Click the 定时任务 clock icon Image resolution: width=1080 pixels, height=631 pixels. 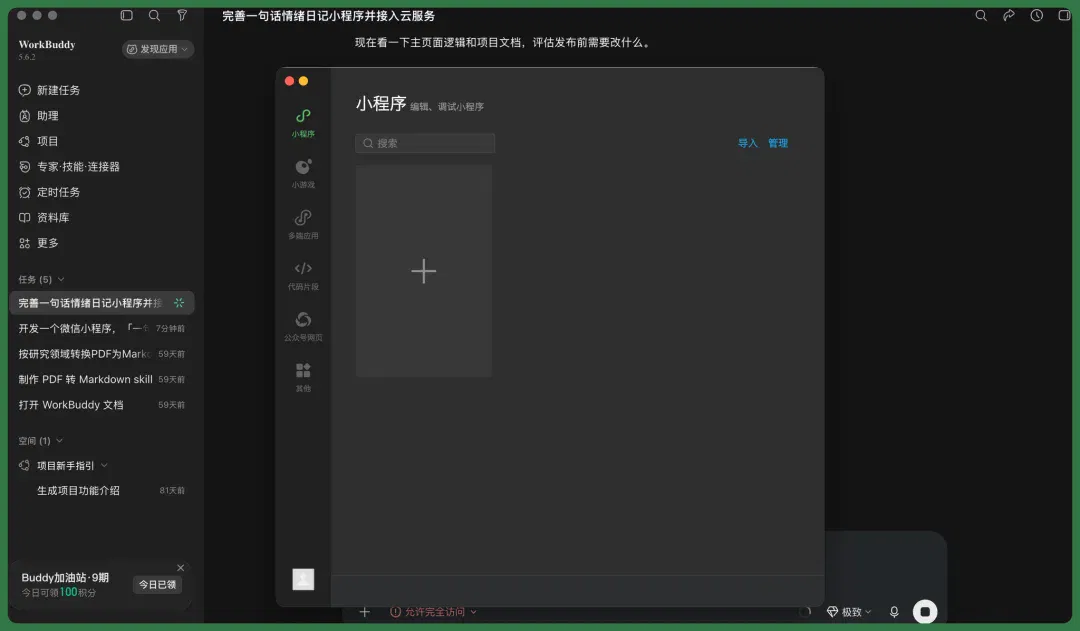[25, 192]
